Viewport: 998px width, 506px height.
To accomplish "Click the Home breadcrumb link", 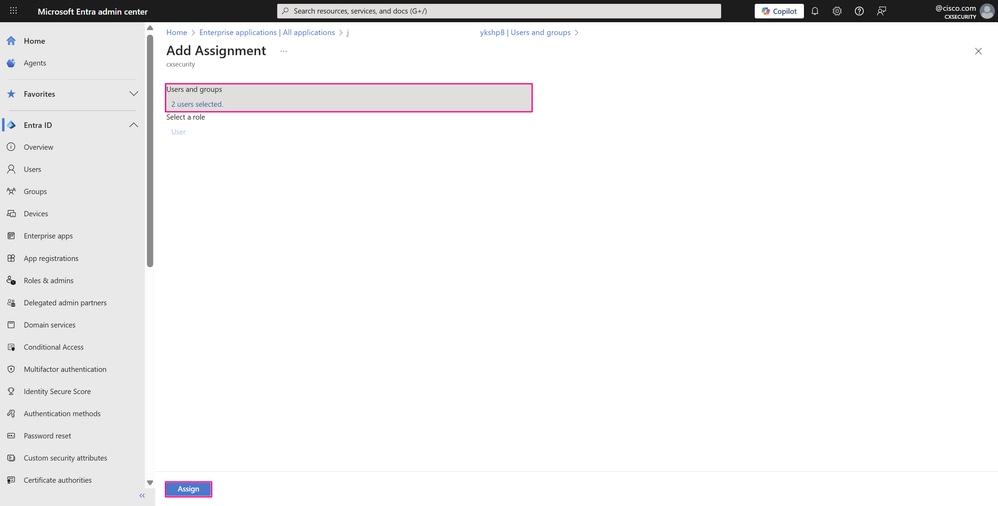I will coord(177,32).
